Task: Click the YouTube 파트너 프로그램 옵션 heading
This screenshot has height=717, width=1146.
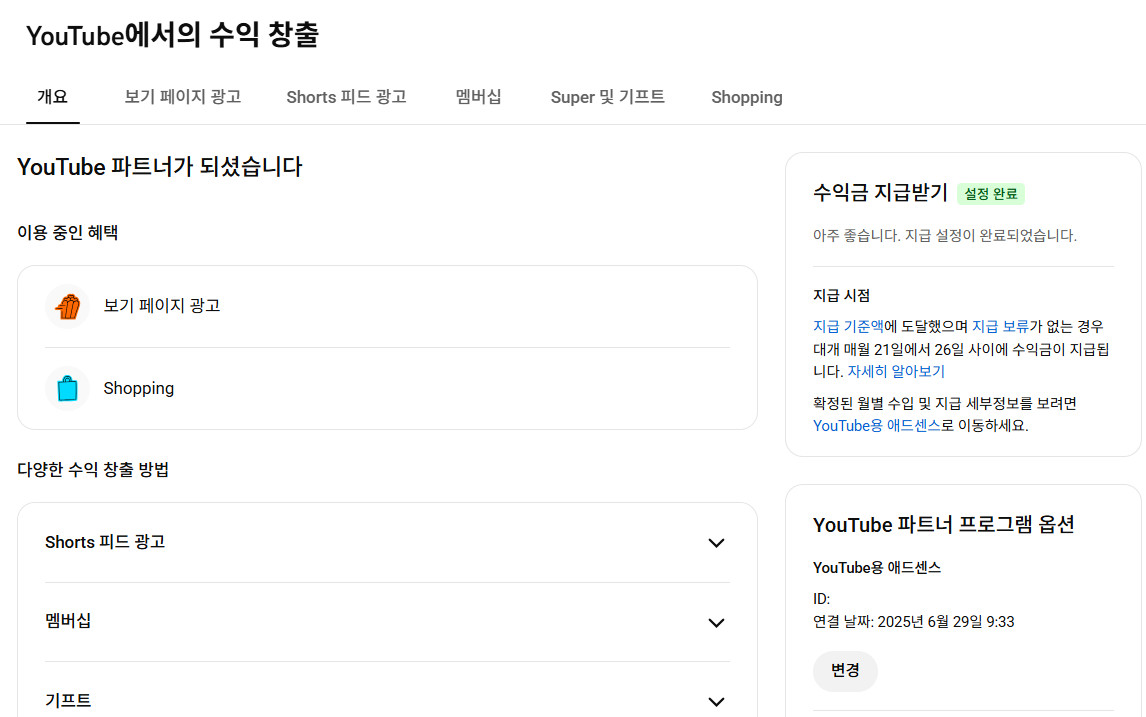Action: pyautogui.click(x=944, y=525)
